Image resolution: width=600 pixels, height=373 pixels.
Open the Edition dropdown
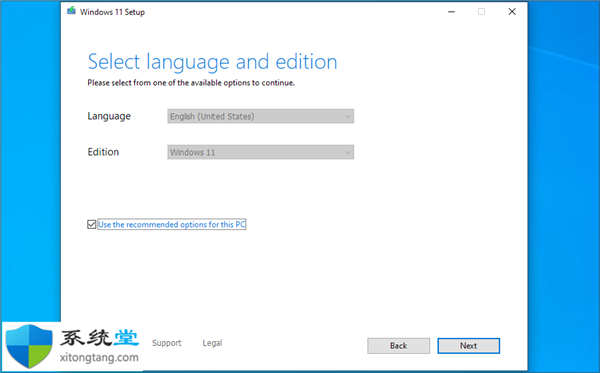click(261, 152)
